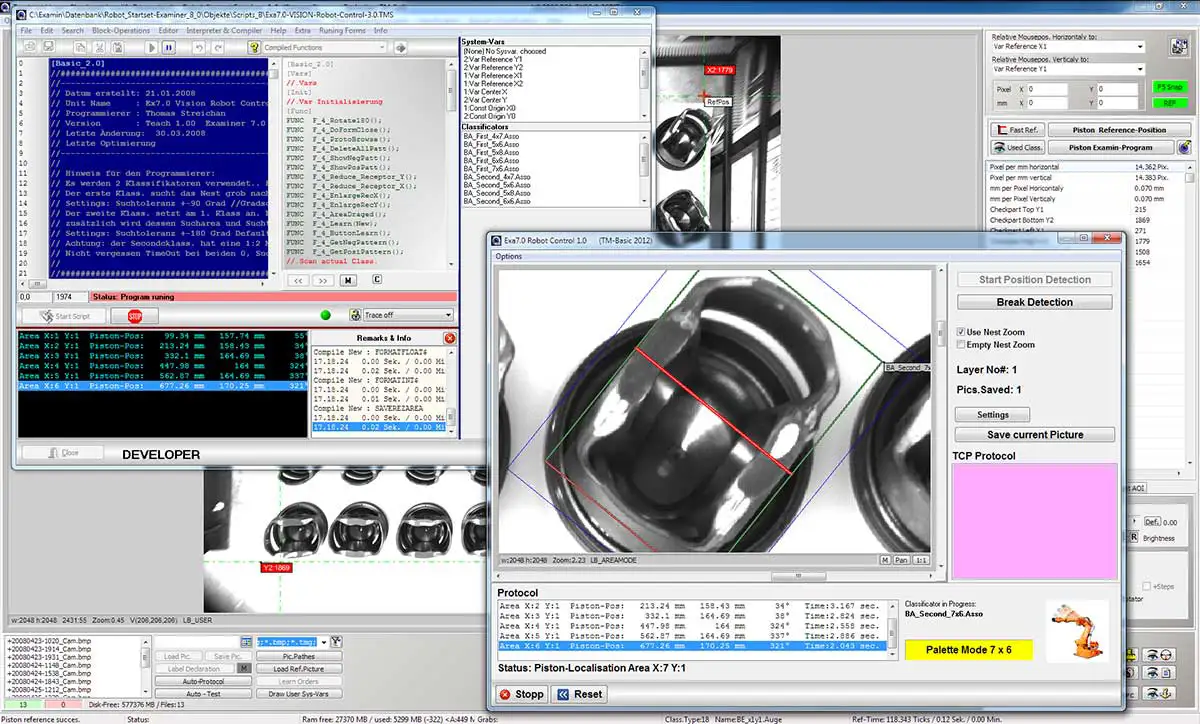Click the pink TCP Protocol area

coord(1034,521)
